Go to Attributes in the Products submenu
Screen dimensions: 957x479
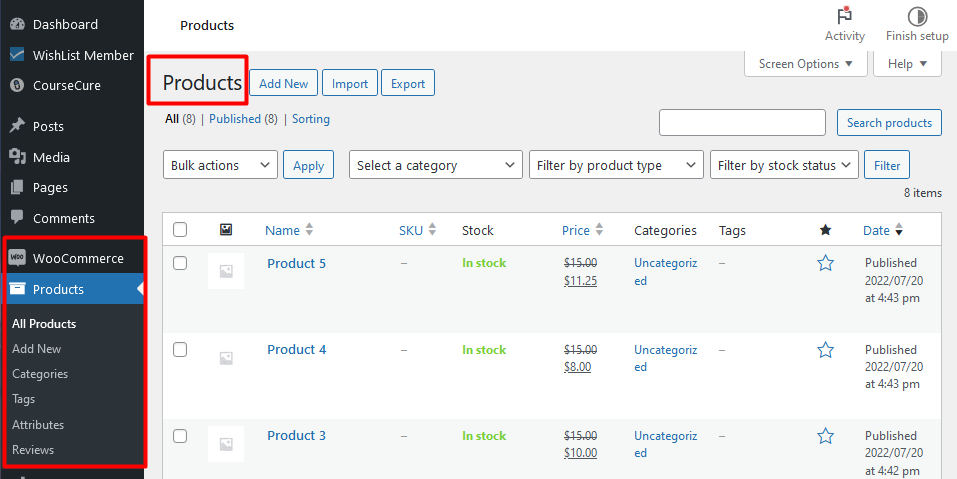(38, 425)
